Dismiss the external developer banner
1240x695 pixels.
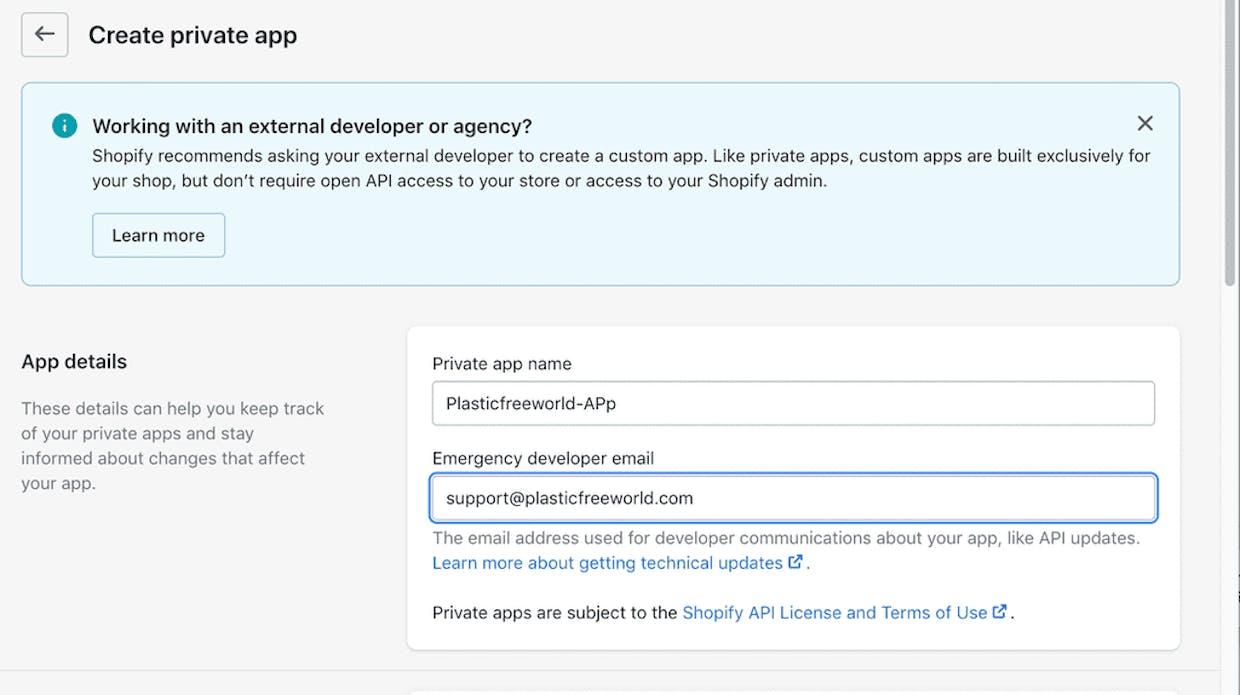click(1145, 123)
